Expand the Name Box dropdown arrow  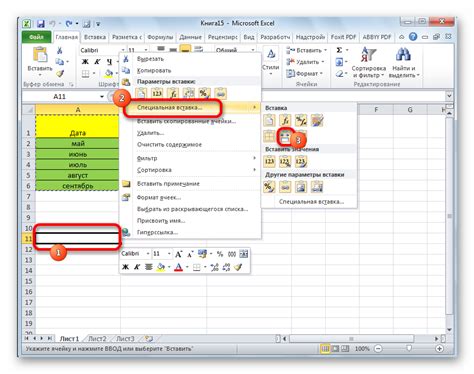pyautogui.click(x=102, y=97)
